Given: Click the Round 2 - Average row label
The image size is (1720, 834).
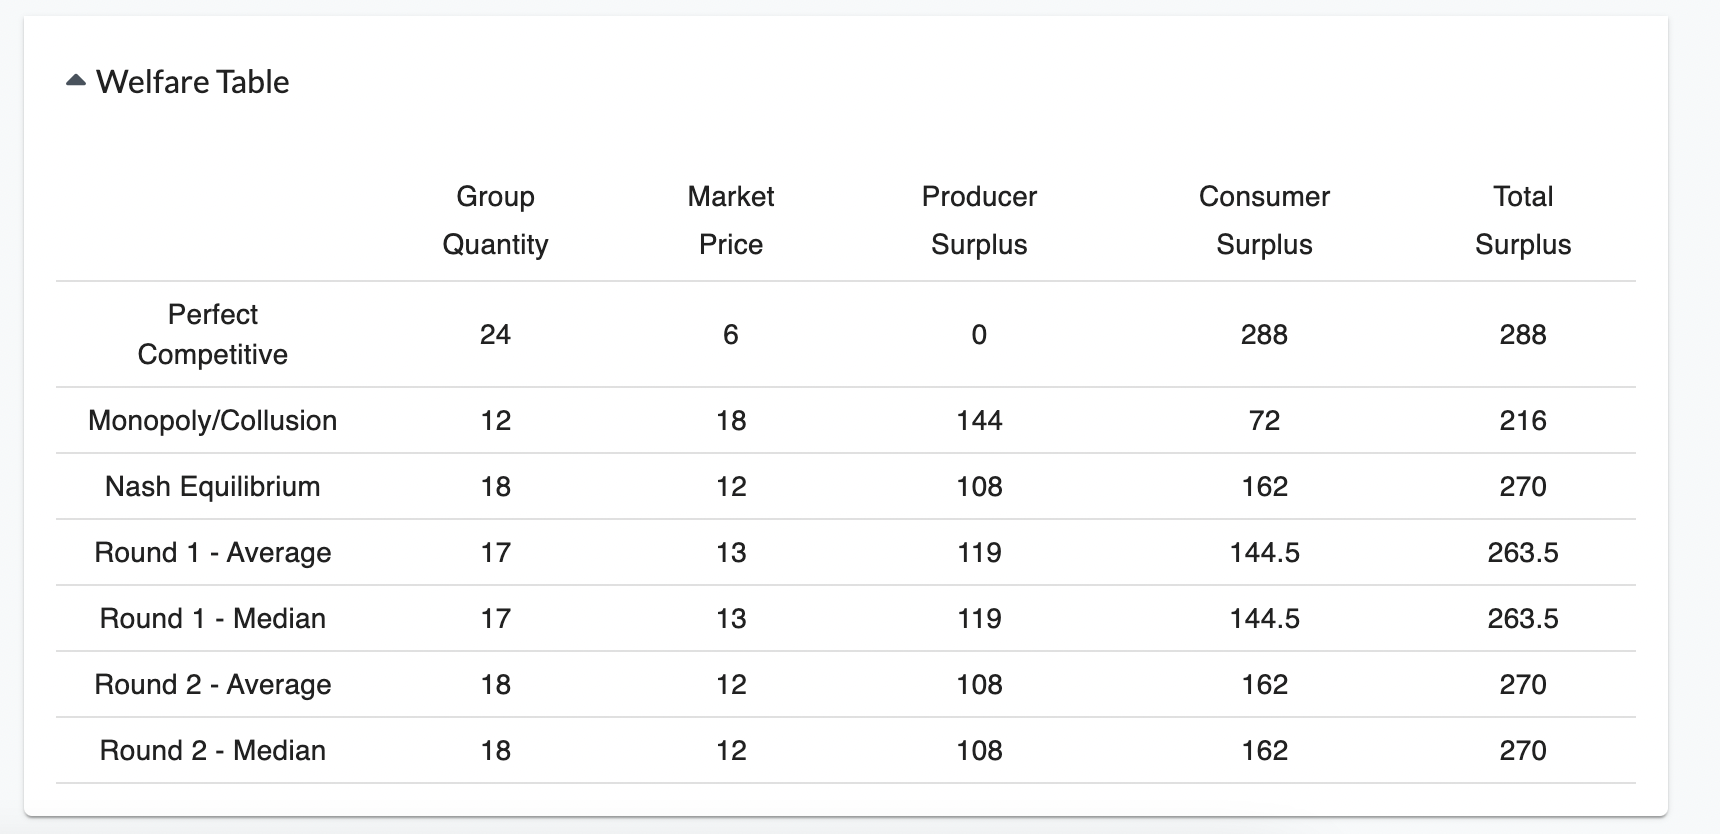Looking at the screenshot, I should (x=213, y=684).
